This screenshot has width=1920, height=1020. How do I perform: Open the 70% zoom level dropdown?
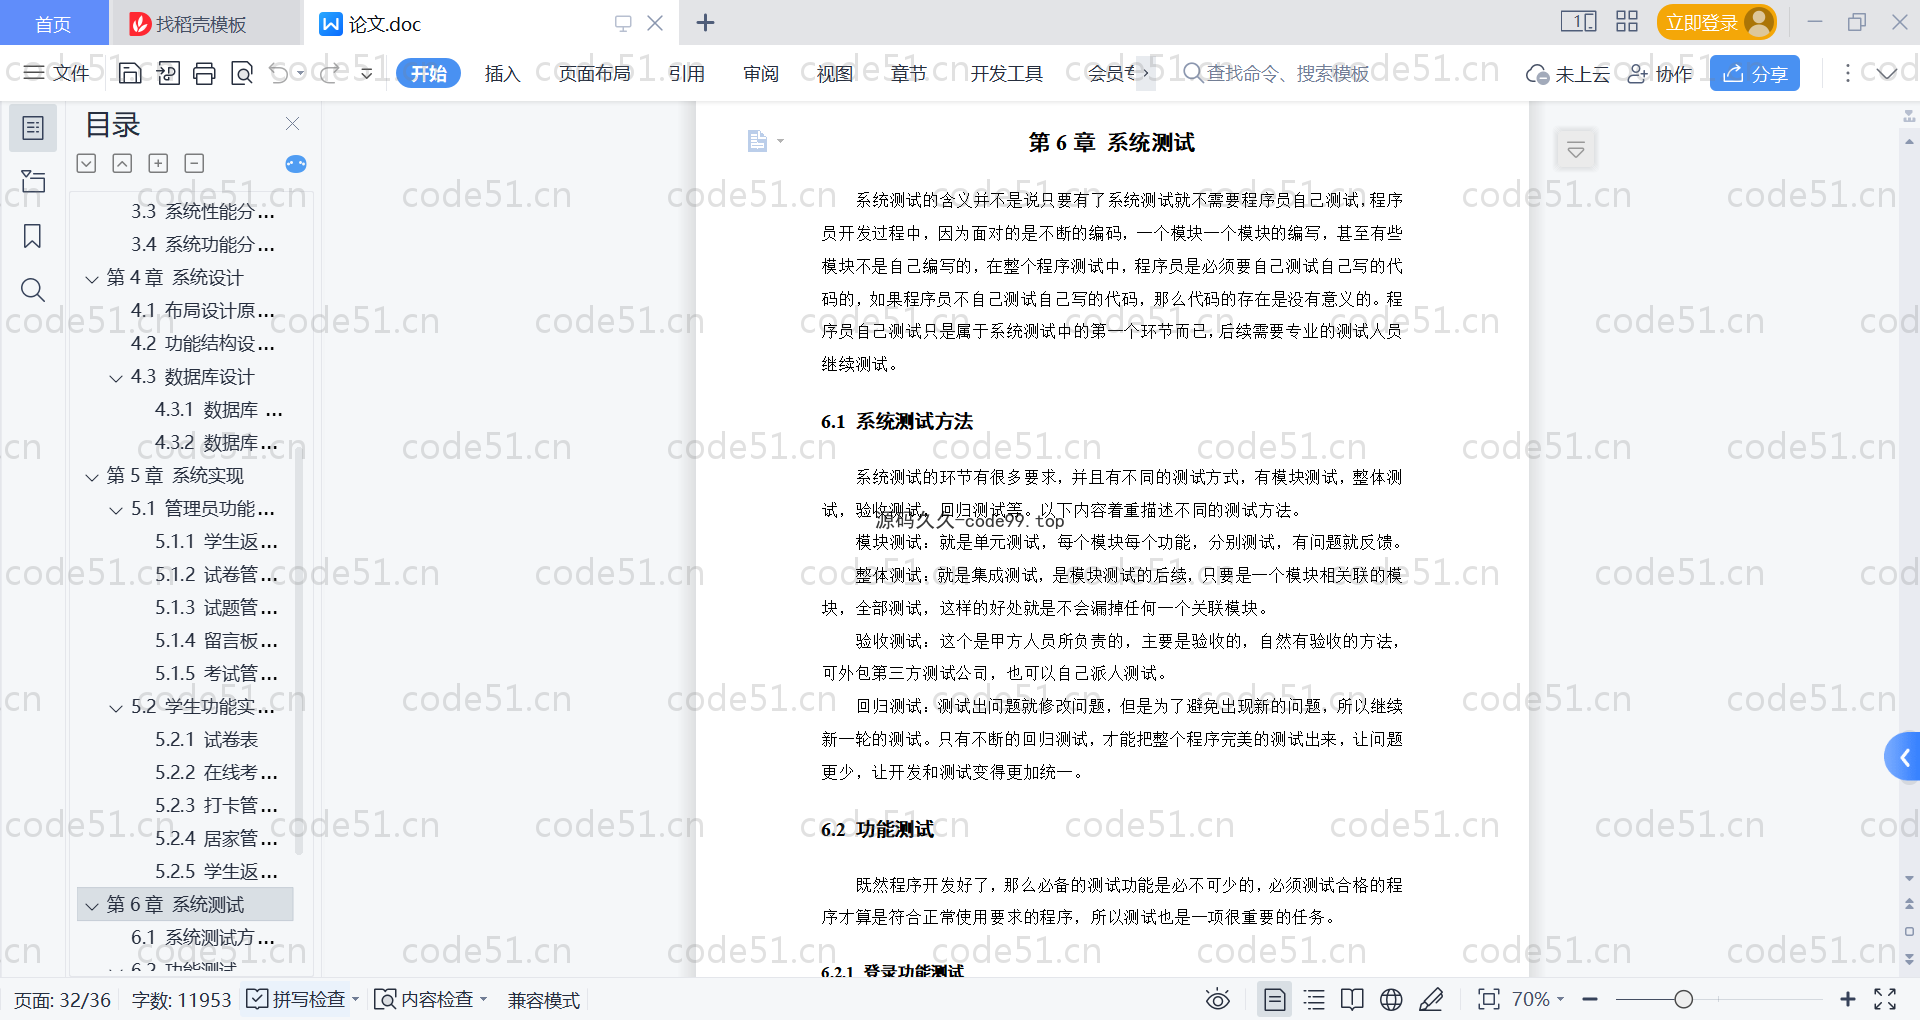point(1538,999)
